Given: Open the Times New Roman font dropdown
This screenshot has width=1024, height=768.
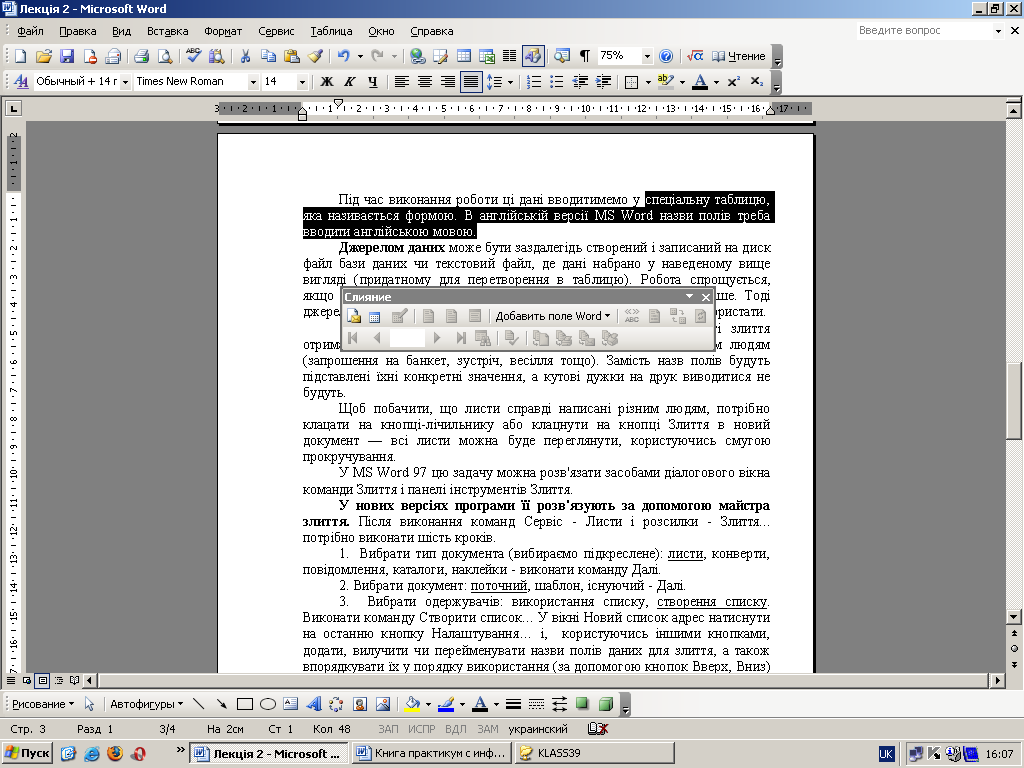Looking at the screenshot, I should (x=253, y=82).
